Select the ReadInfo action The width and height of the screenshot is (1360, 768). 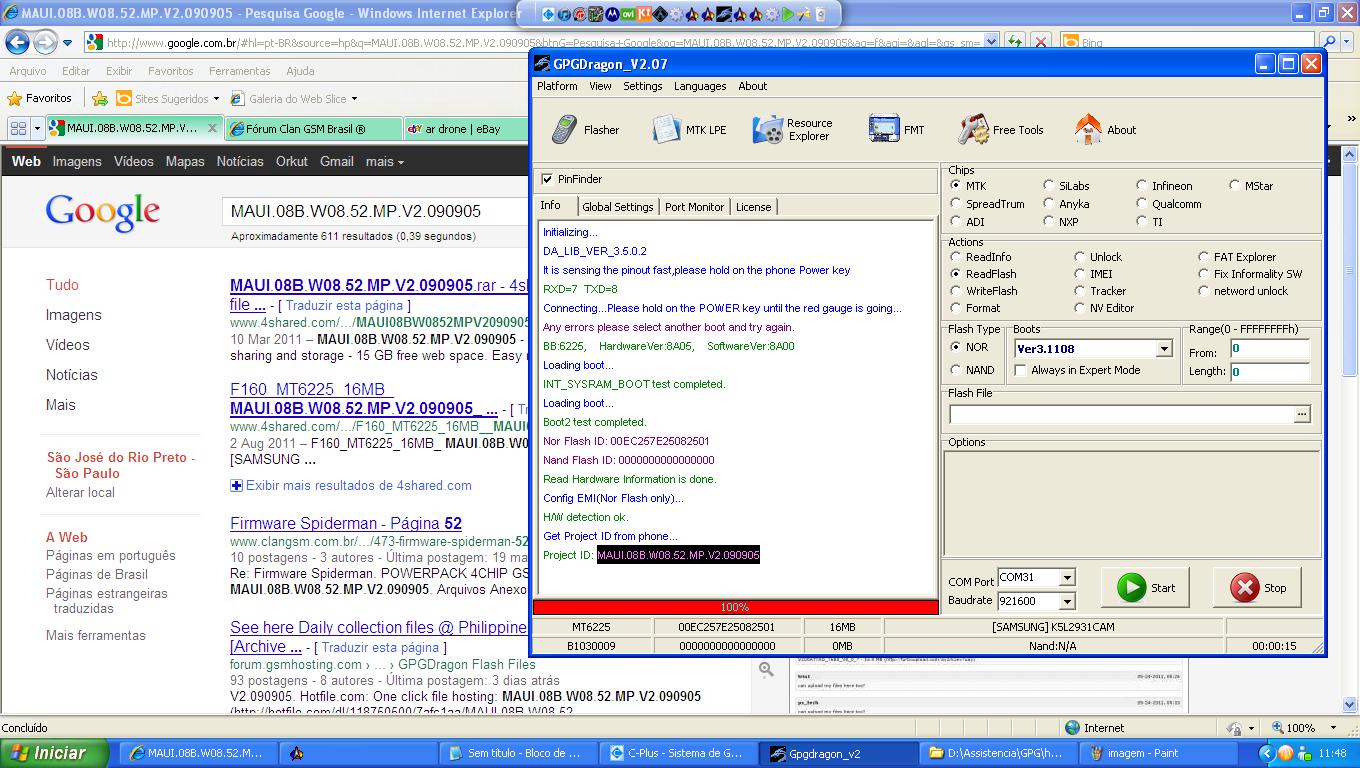955,257
